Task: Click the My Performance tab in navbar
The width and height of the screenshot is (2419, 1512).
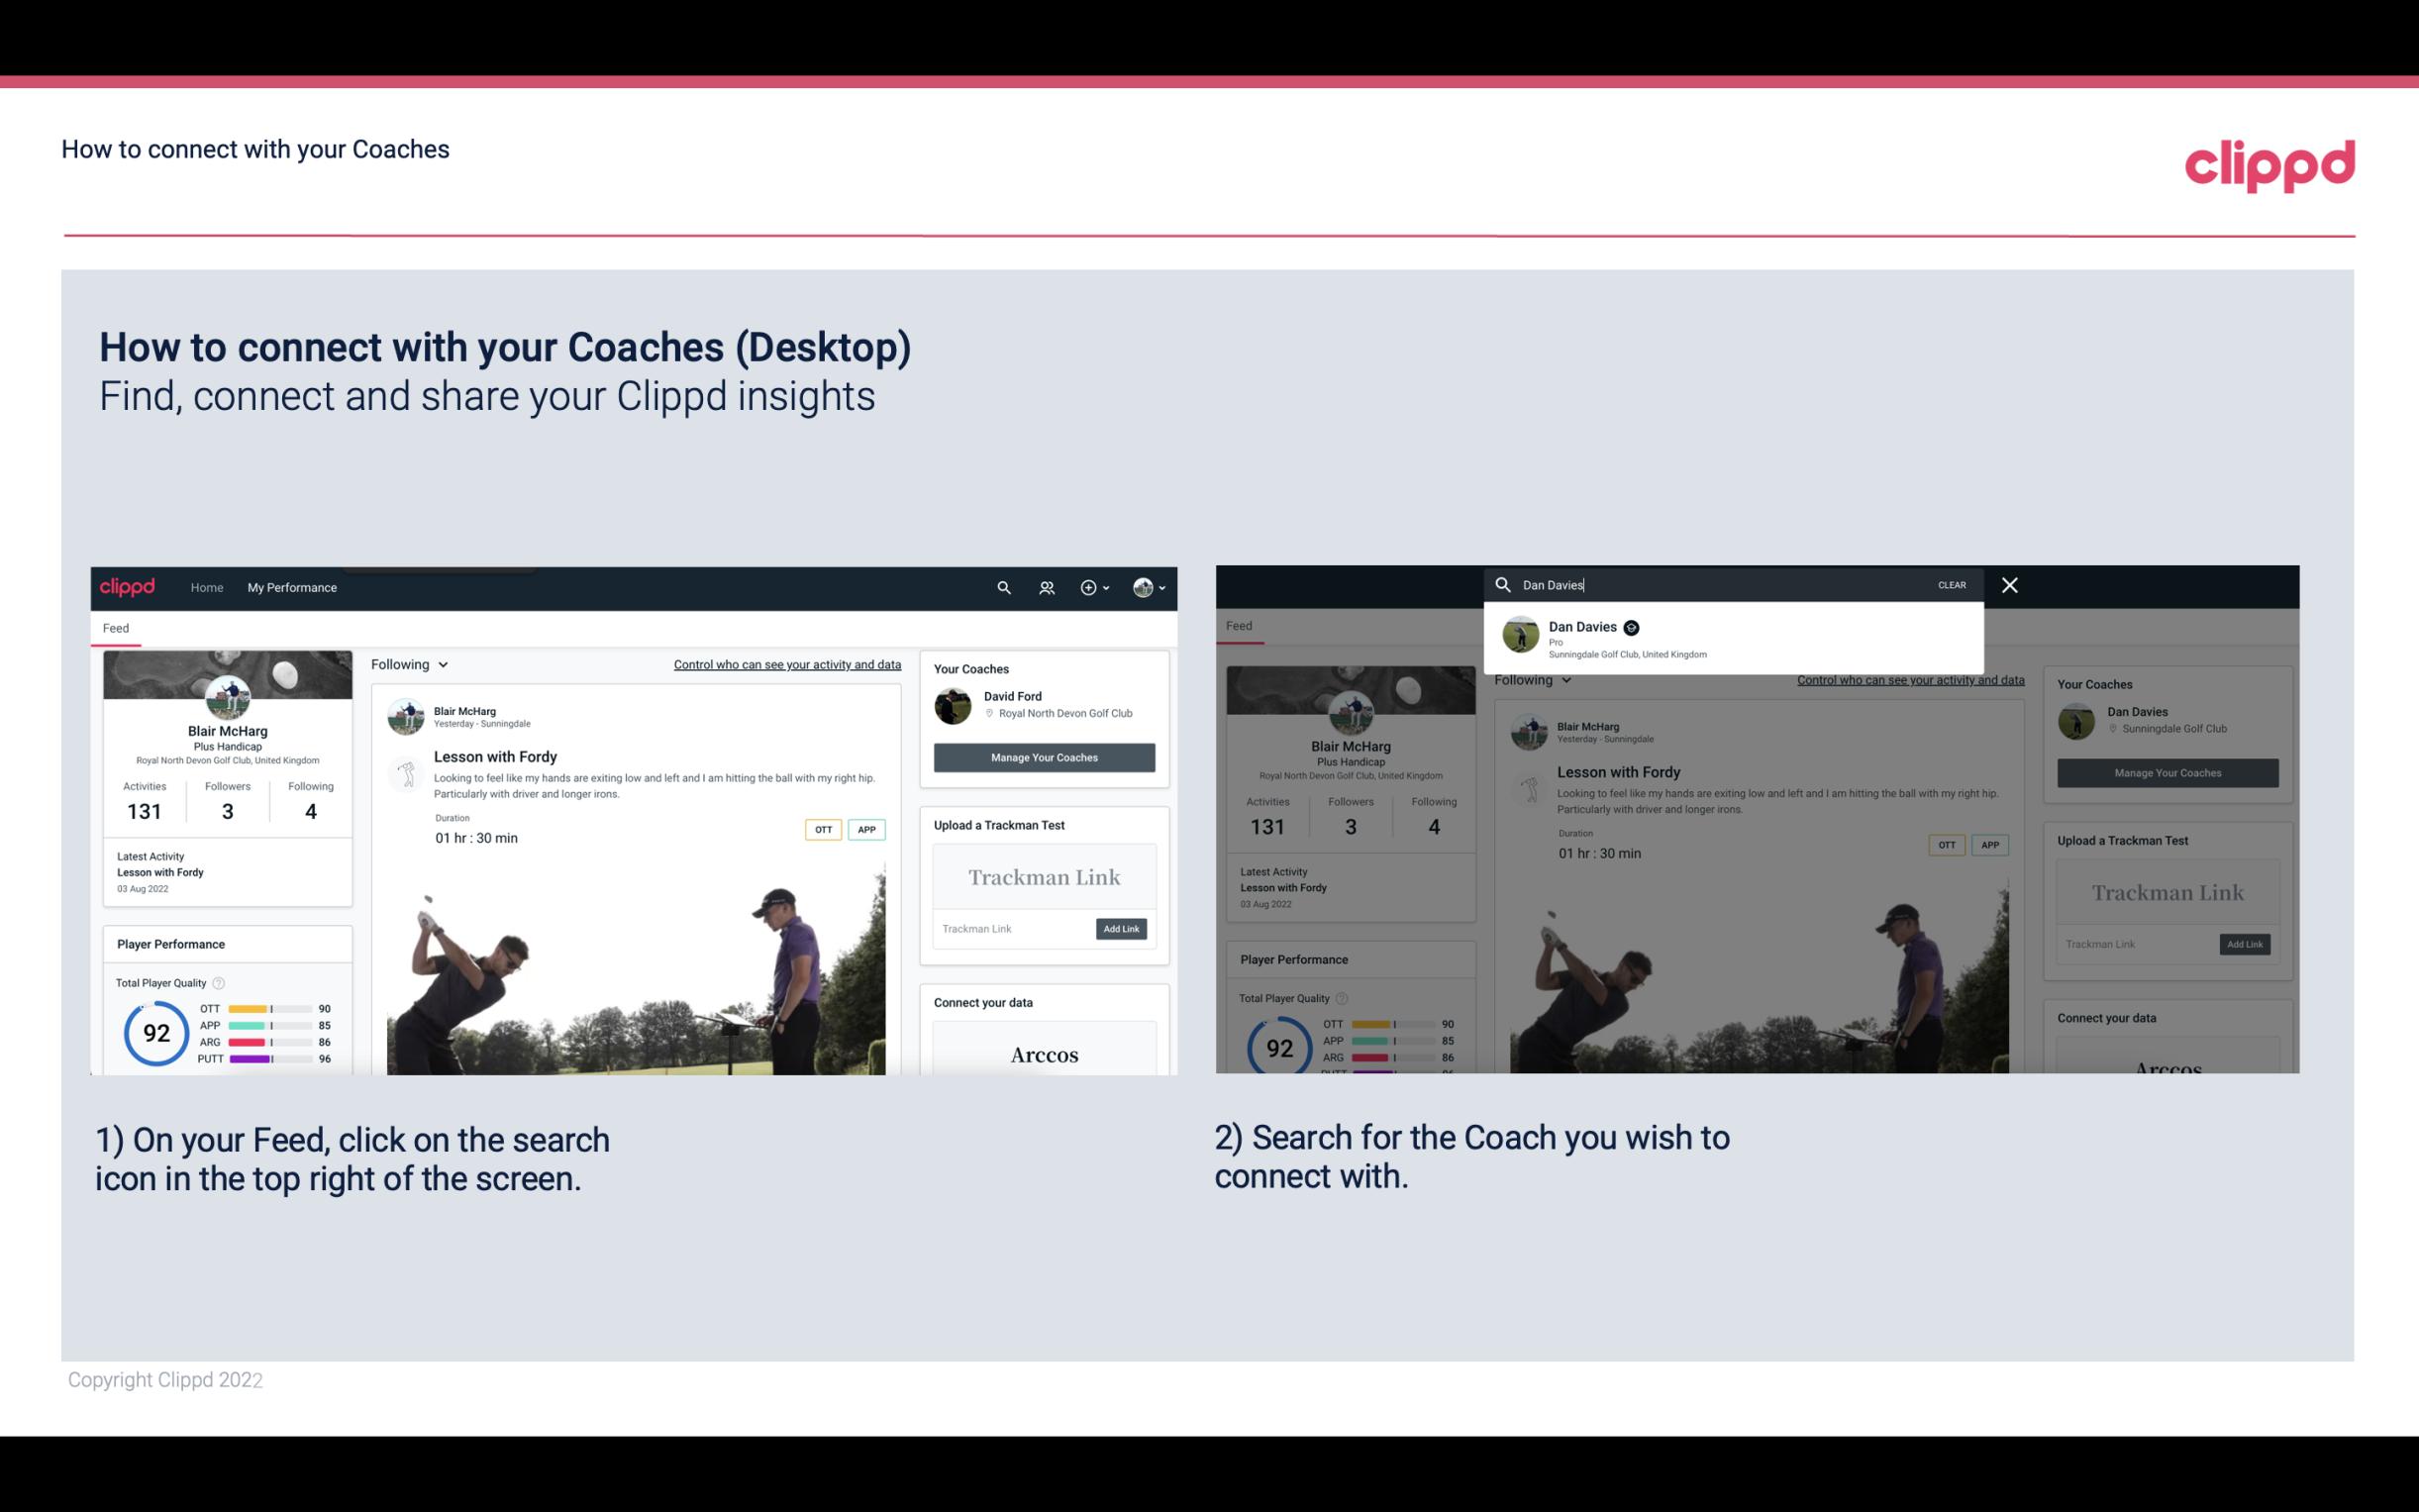Action: (x=292, y=587)
